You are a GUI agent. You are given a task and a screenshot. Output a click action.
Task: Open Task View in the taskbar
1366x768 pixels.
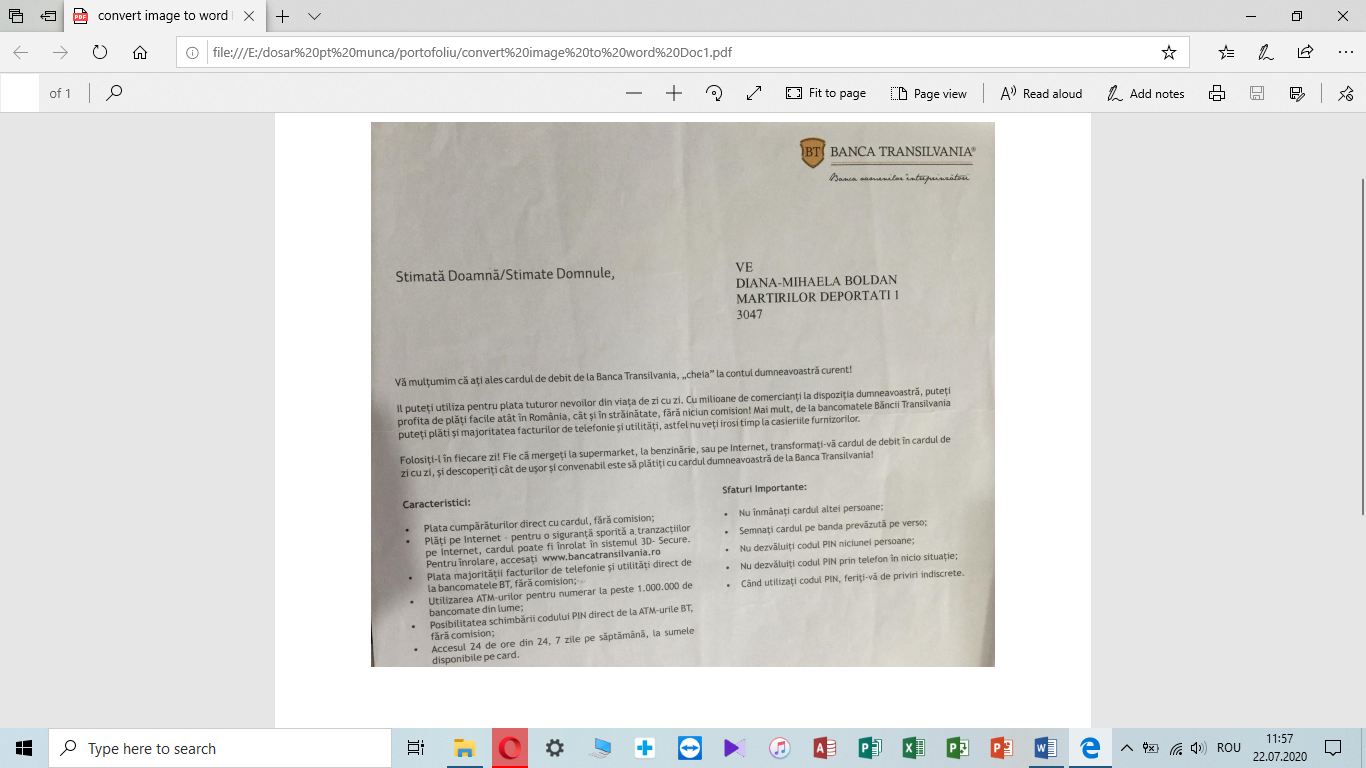(416, 748)
